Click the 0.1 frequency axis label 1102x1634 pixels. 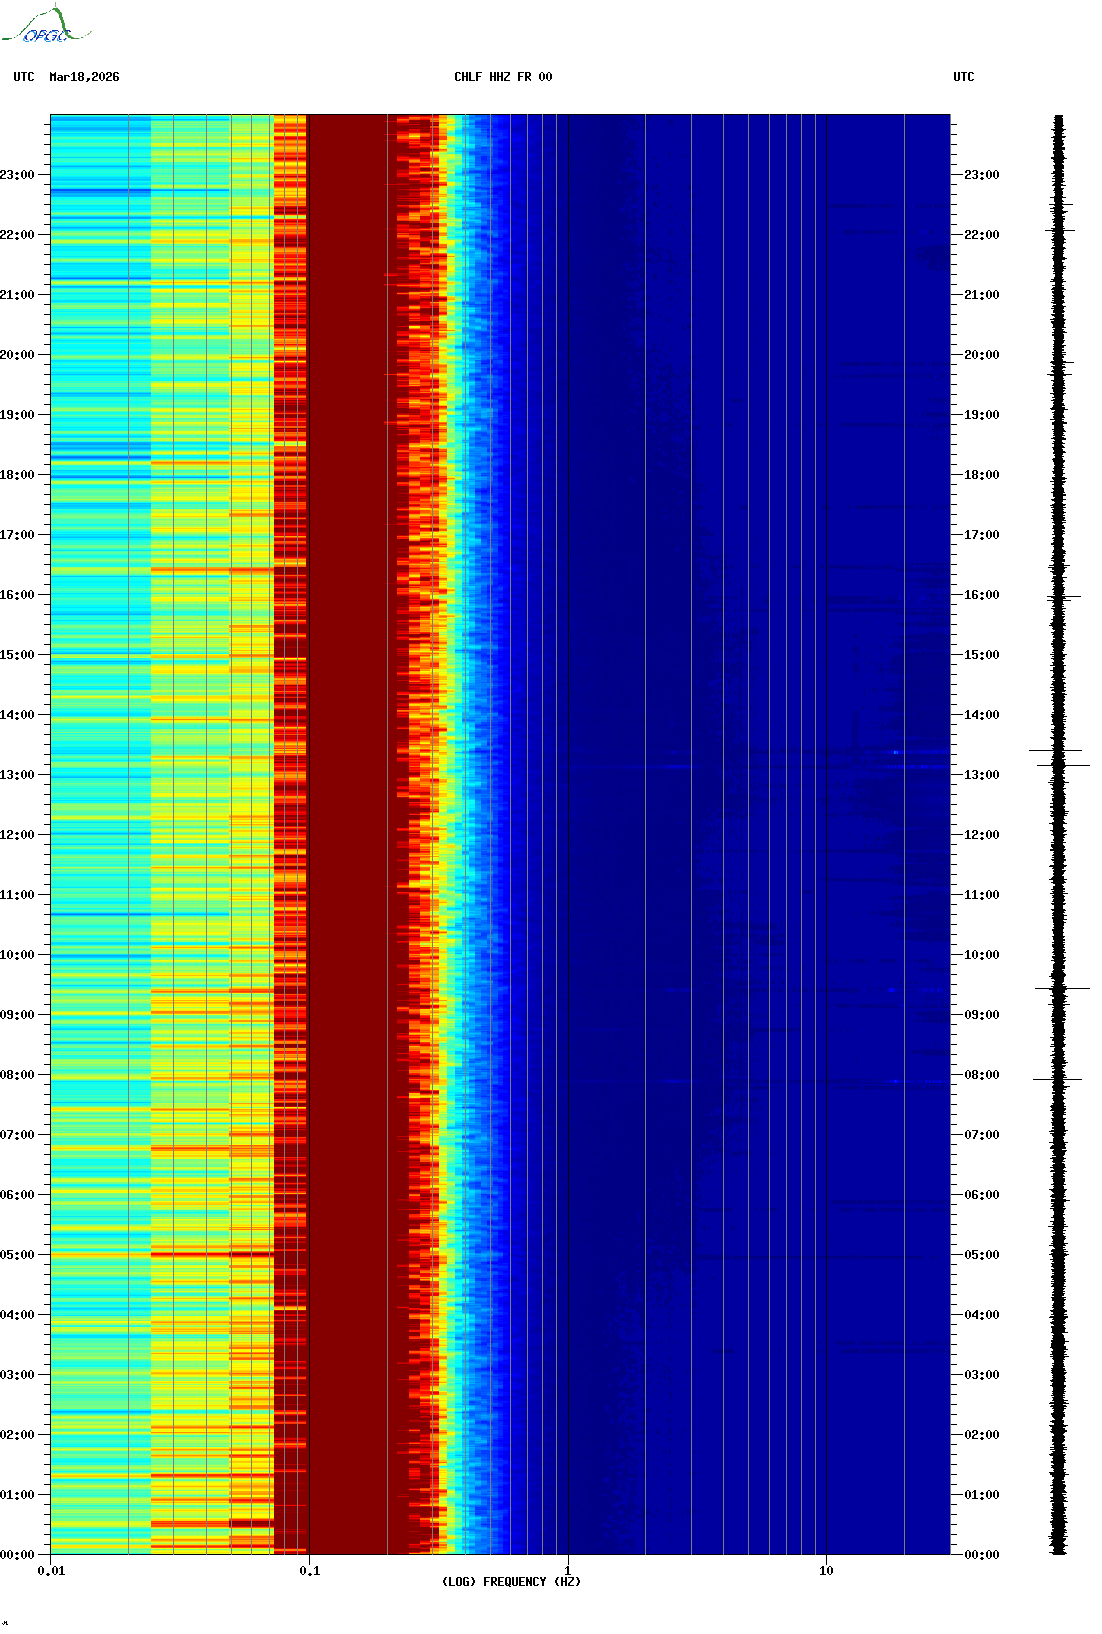(x=309, y=1571)
